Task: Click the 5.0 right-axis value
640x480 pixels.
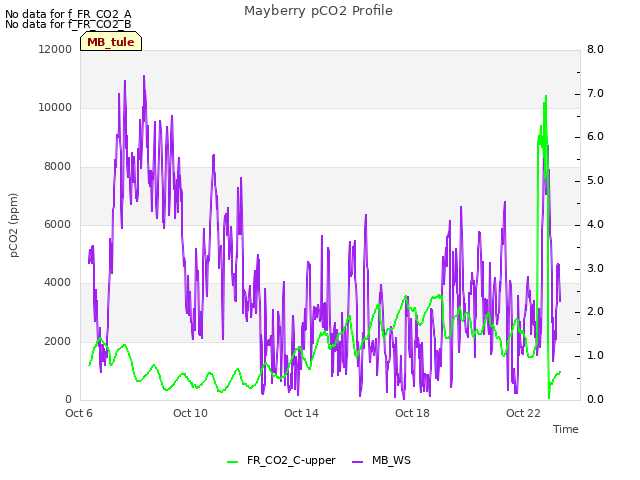Action: [x=595, y=180]
